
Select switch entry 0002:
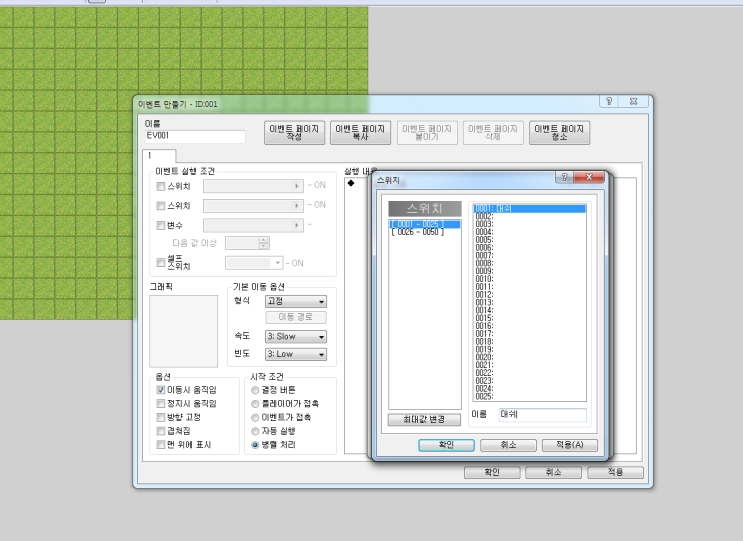[x=530, y=216]
